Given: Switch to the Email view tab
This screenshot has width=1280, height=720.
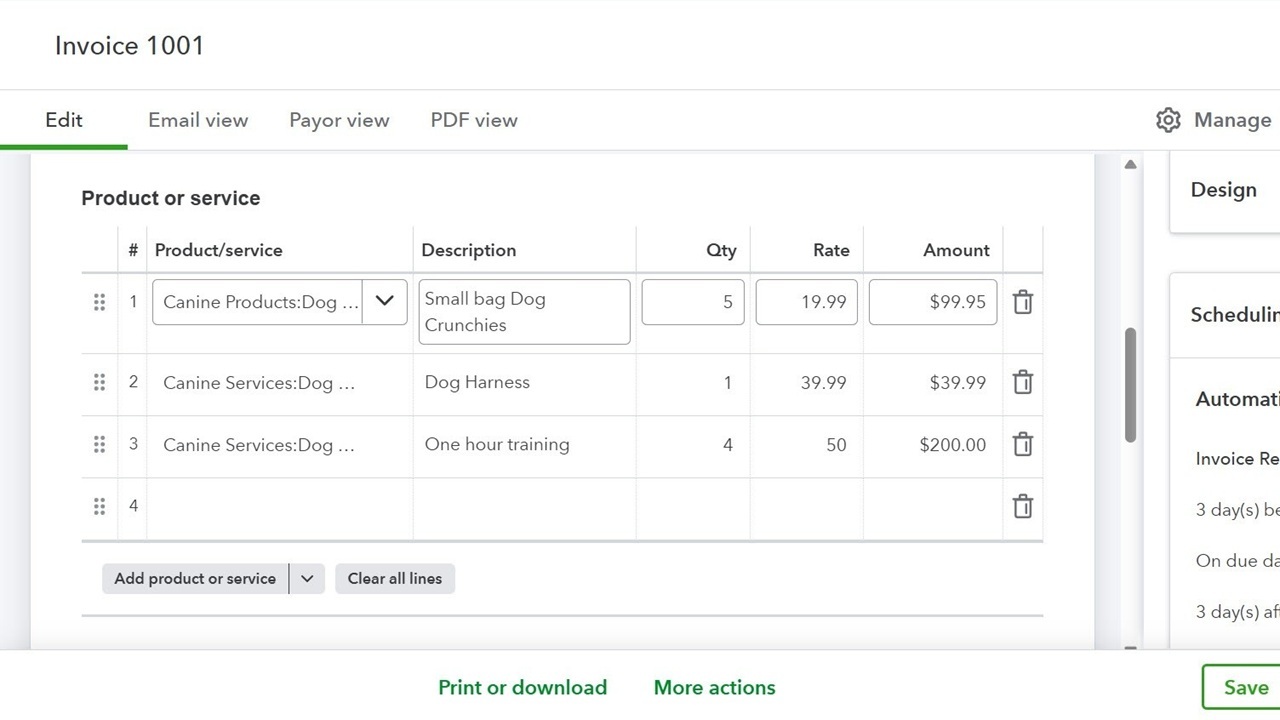Looking at the screenshot, I should [197, 120].
